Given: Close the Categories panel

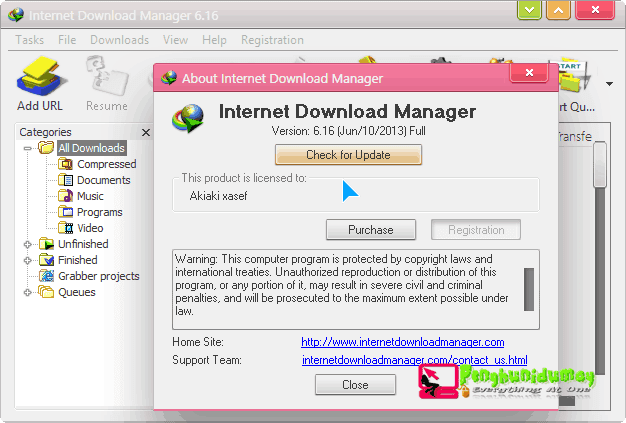Looking at the screenshot, I should (x=146, y=132).
